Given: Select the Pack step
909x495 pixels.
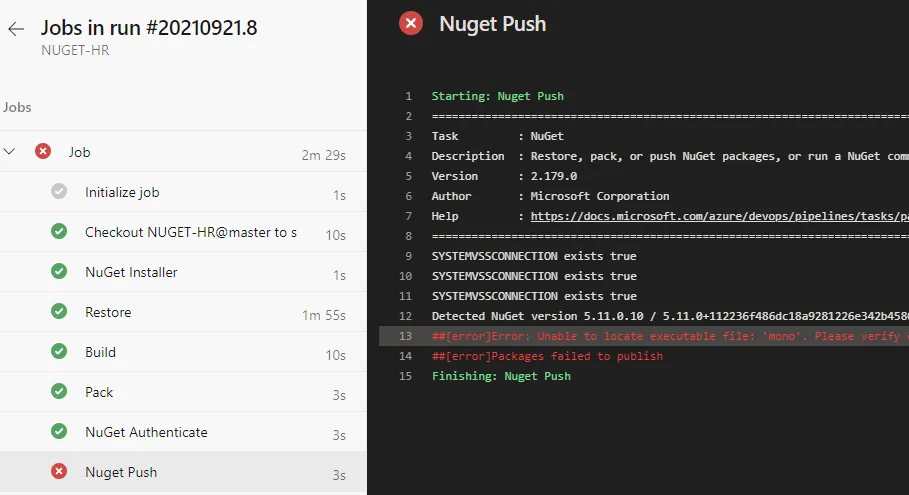Looking at the screenshot, I should [x=183, y=392].
